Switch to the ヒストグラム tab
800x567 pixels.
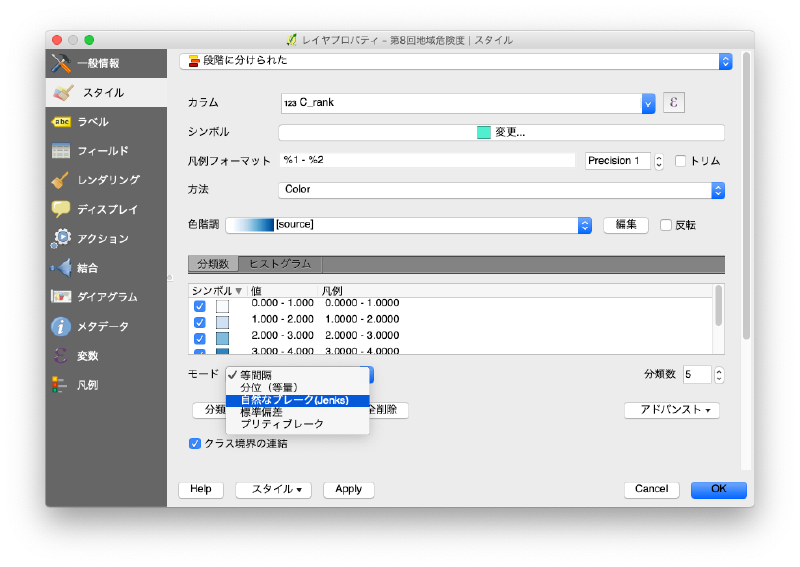[280, 264]
